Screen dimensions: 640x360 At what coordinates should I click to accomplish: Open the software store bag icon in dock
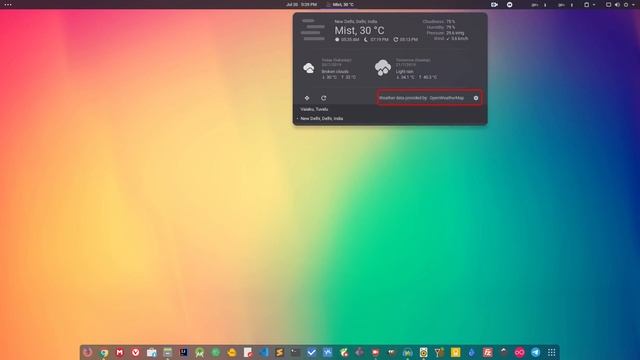[151, 352]
